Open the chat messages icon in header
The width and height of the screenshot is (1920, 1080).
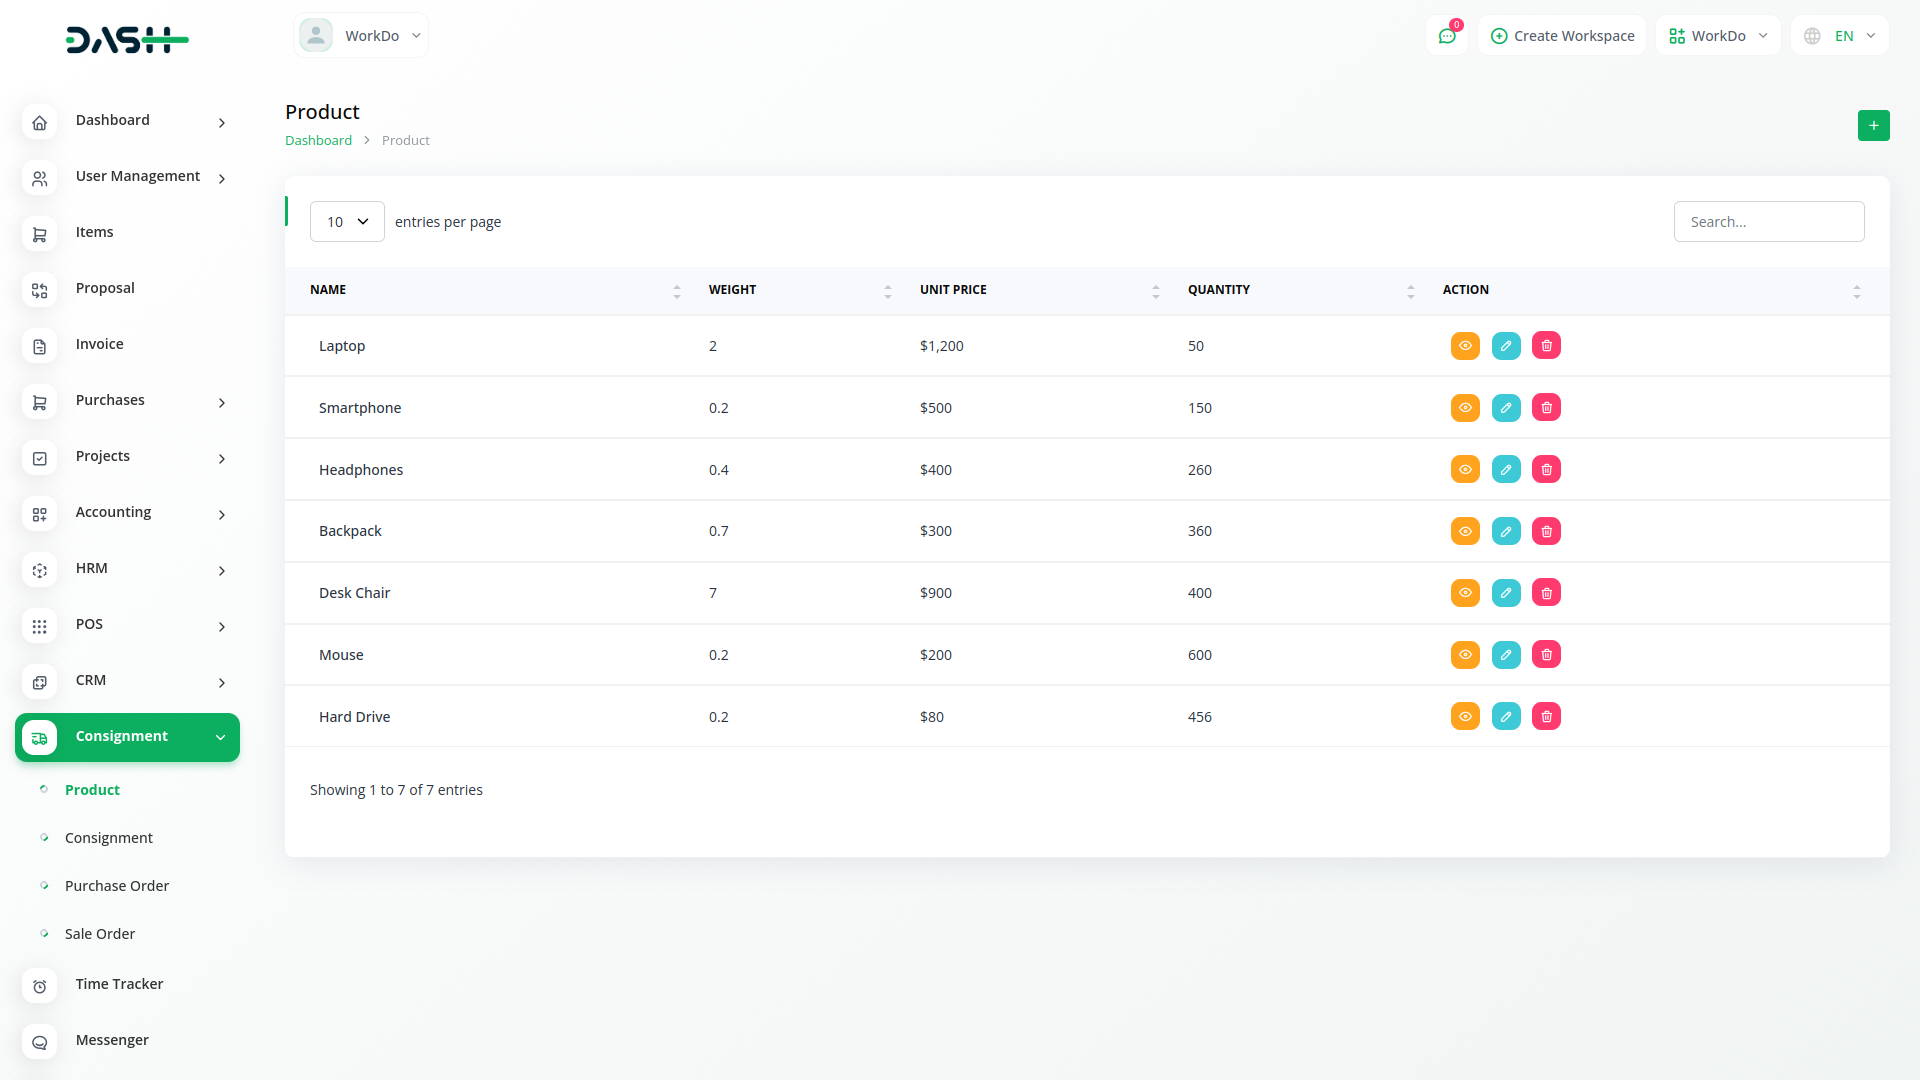click(x=1446, y=36)
